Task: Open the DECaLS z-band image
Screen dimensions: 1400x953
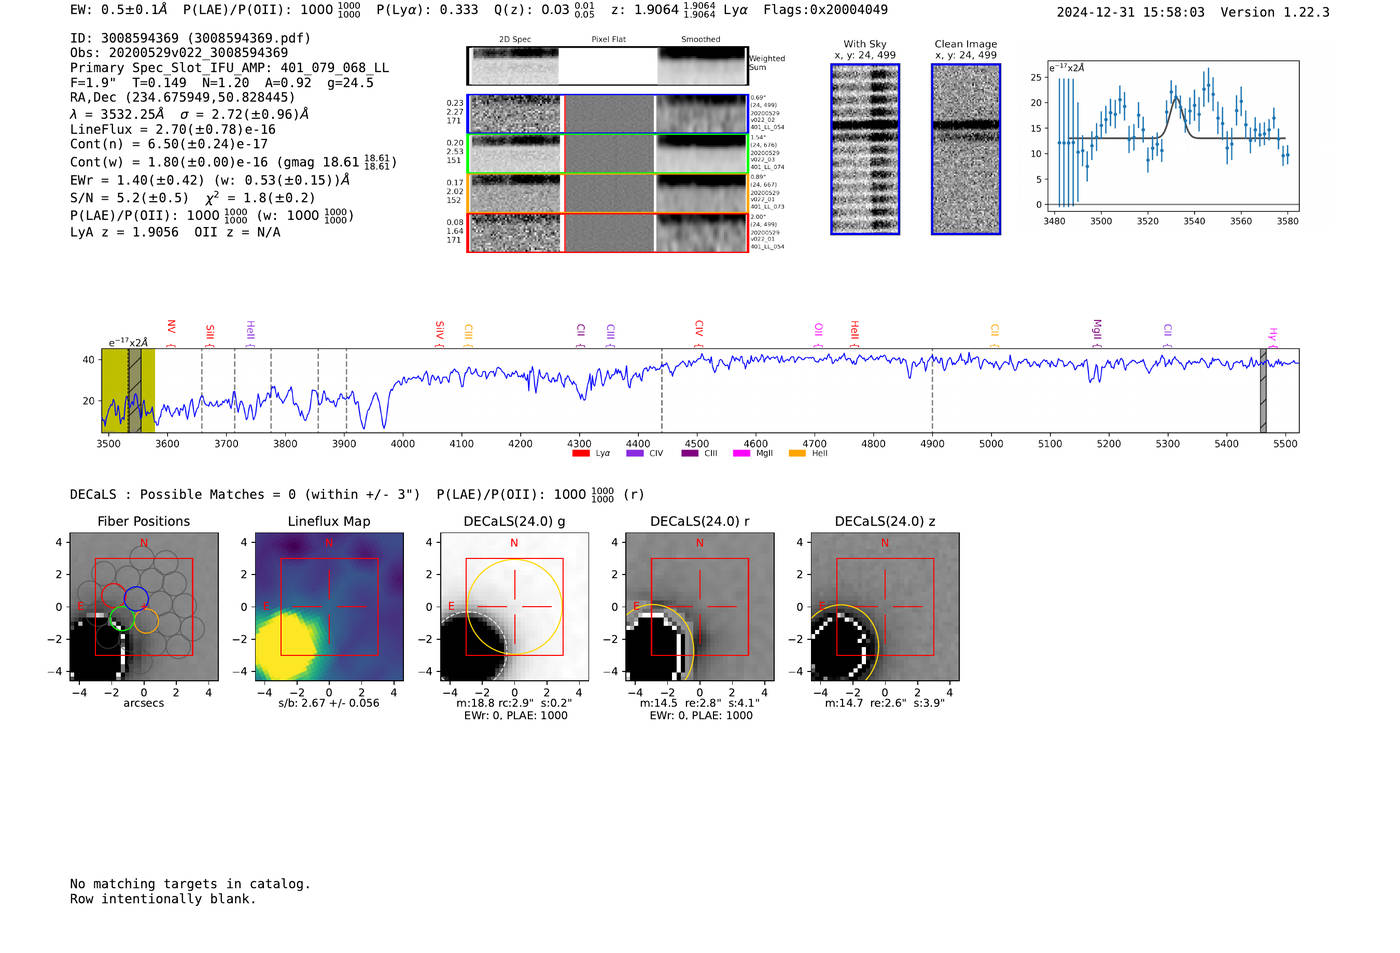Action: (x=884, y=607)
